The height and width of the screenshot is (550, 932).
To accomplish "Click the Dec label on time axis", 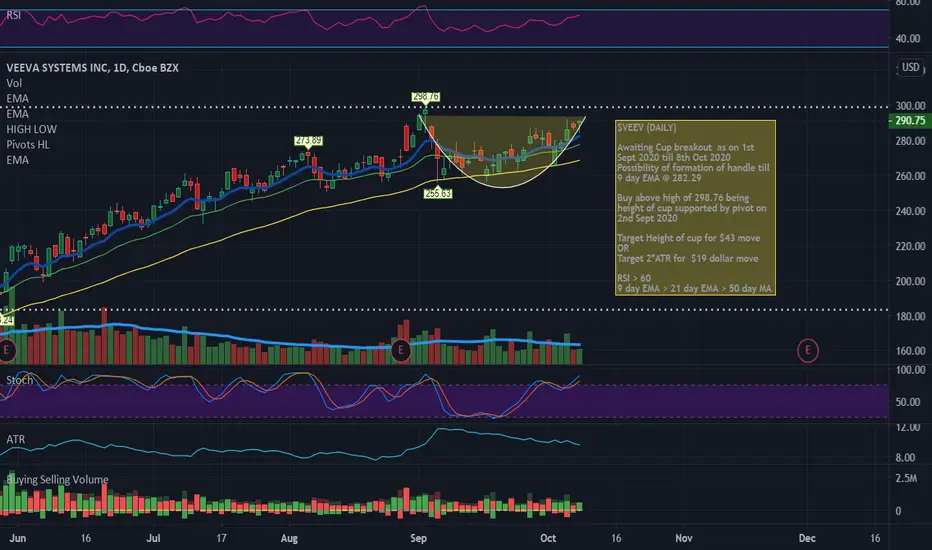I will [x=807, y=538].
